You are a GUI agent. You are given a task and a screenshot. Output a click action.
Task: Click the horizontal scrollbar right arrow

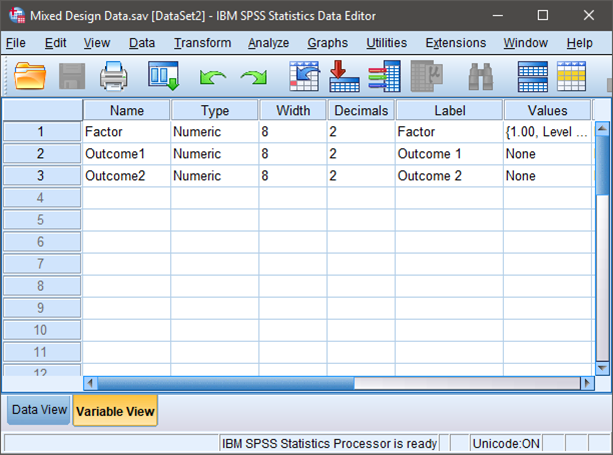pos(587,383)
